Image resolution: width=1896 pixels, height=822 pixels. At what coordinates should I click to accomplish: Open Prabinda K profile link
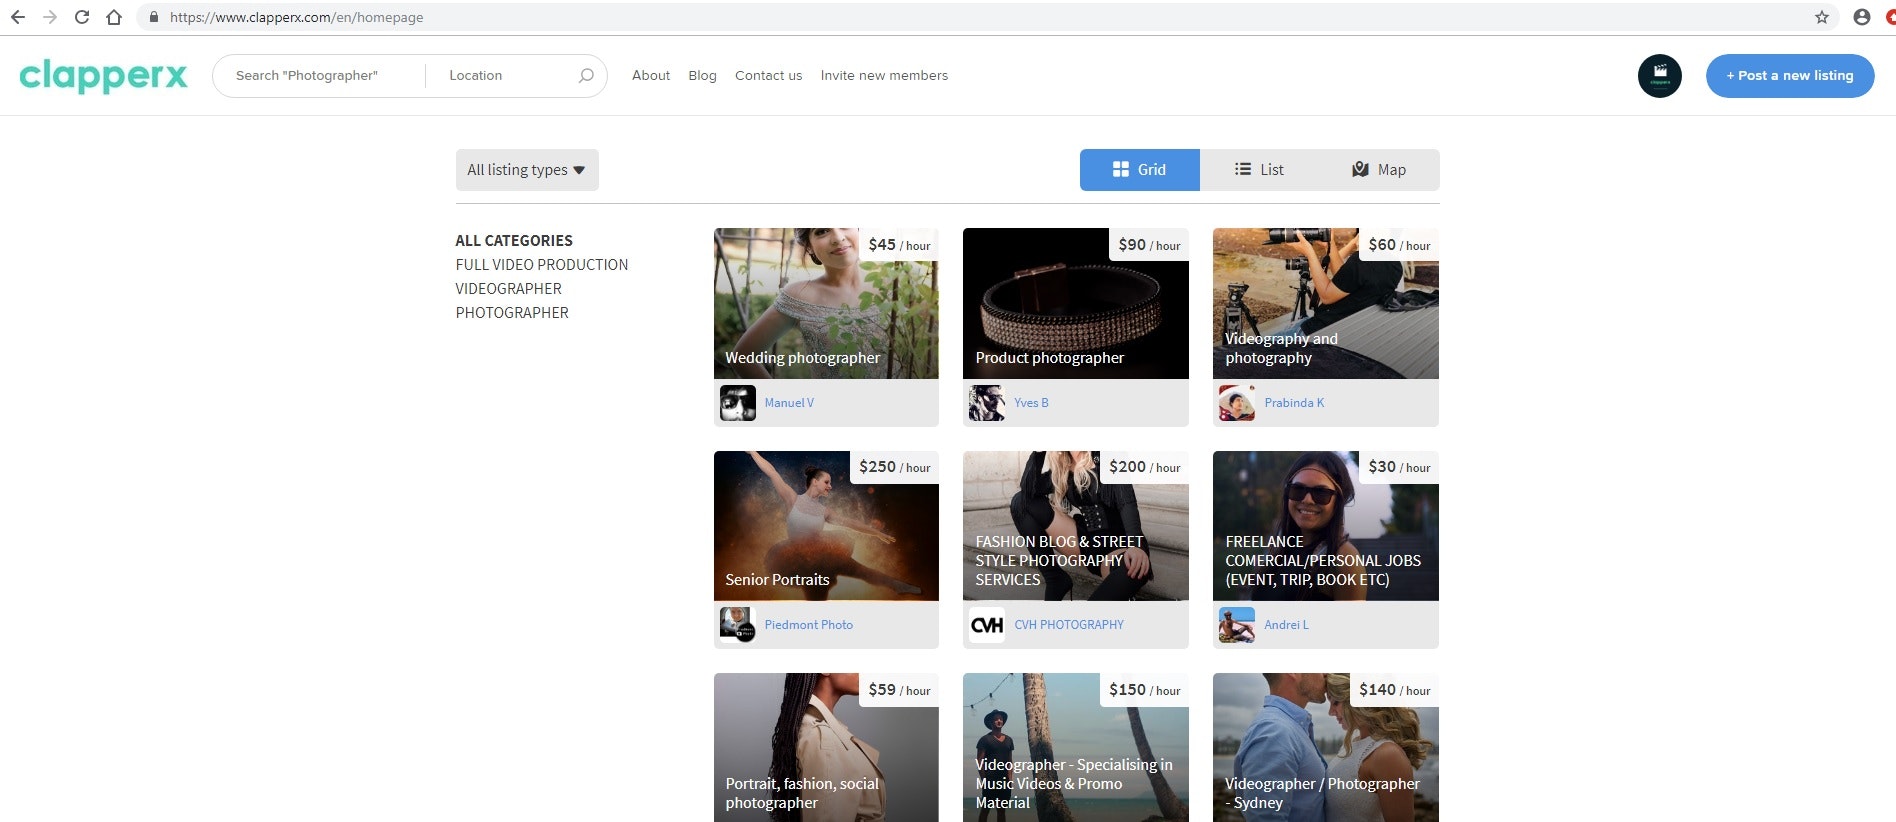tap(1294, 403)
